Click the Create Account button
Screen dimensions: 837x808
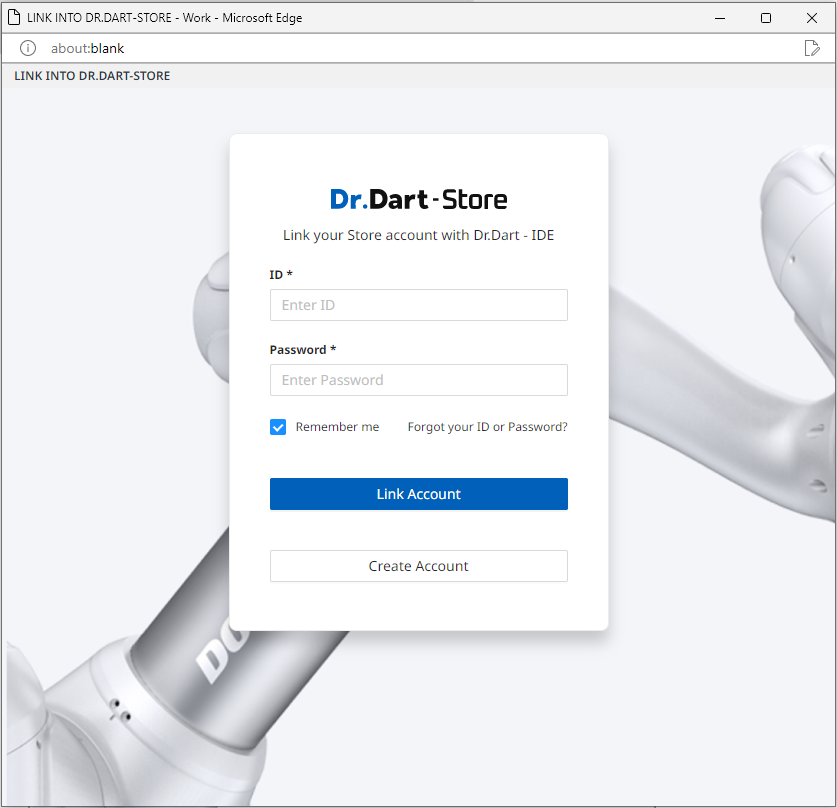click(x=418, y=566)
